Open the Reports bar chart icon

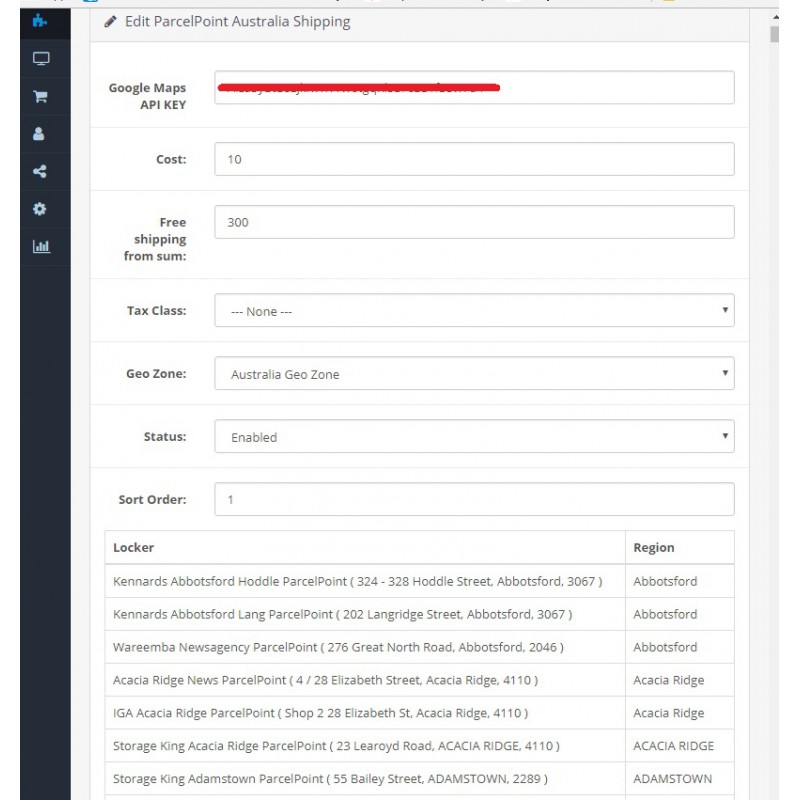(x=40, y=246)
